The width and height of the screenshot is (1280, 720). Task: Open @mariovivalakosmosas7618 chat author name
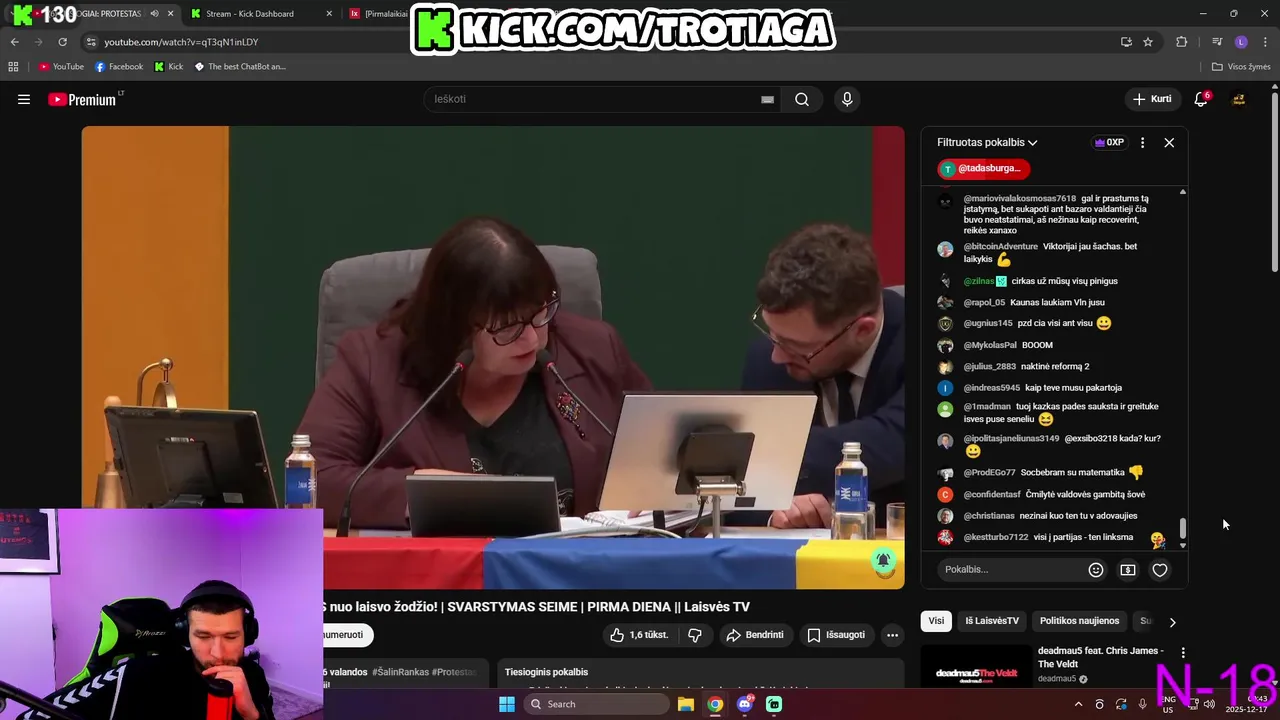pyautogui.click(x=1020, y=199)
